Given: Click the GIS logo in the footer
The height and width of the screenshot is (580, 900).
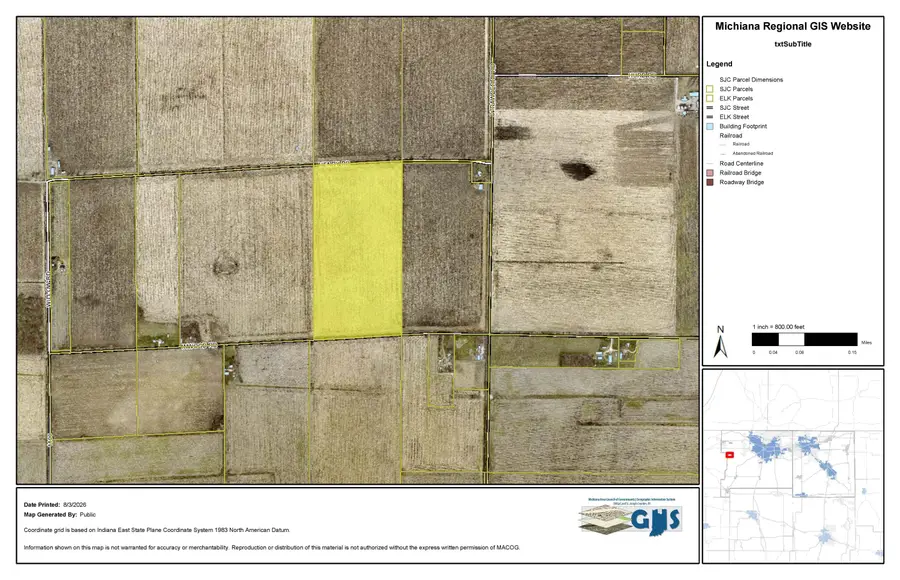Looking at the screenshot, I should pyautogui.click(x=630, y=517).
